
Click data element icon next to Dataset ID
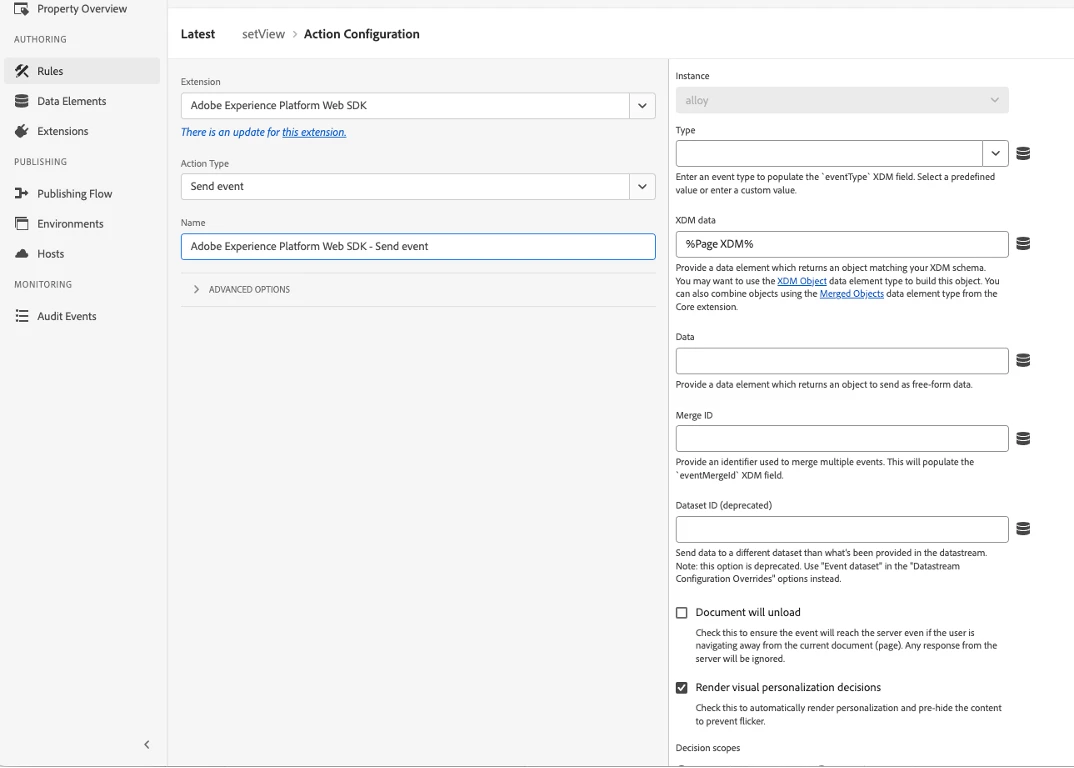click(1023, 528)
